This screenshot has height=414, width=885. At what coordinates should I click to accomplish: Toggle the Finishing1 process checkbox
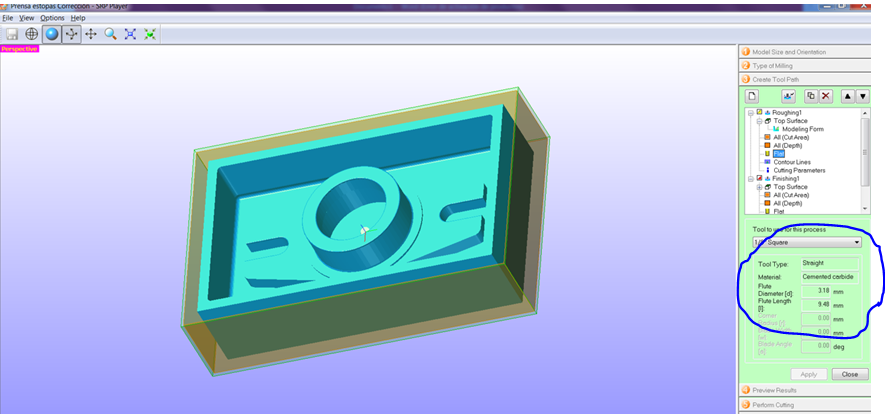759,178
